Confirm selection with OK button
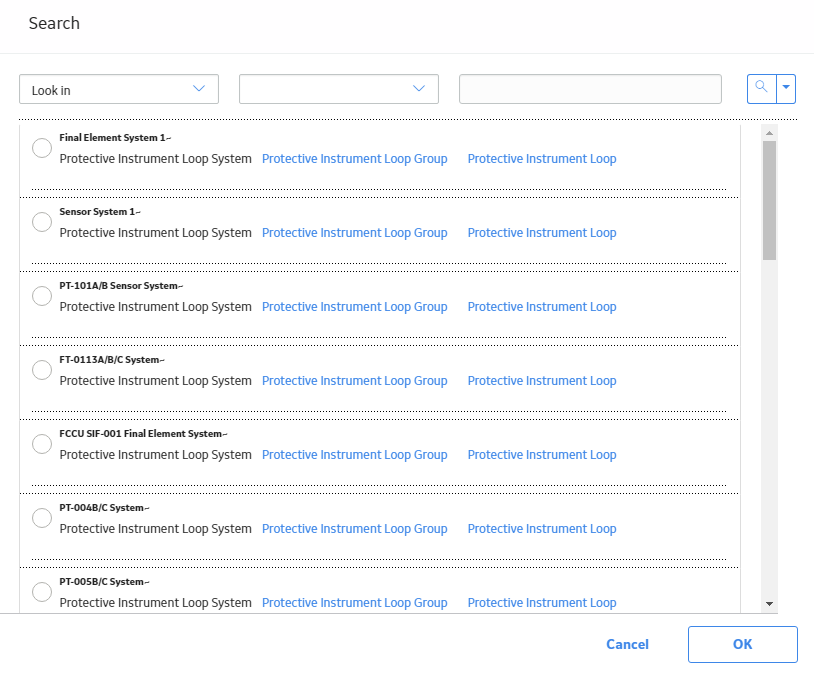814x676 pixels. coord(743,644)
